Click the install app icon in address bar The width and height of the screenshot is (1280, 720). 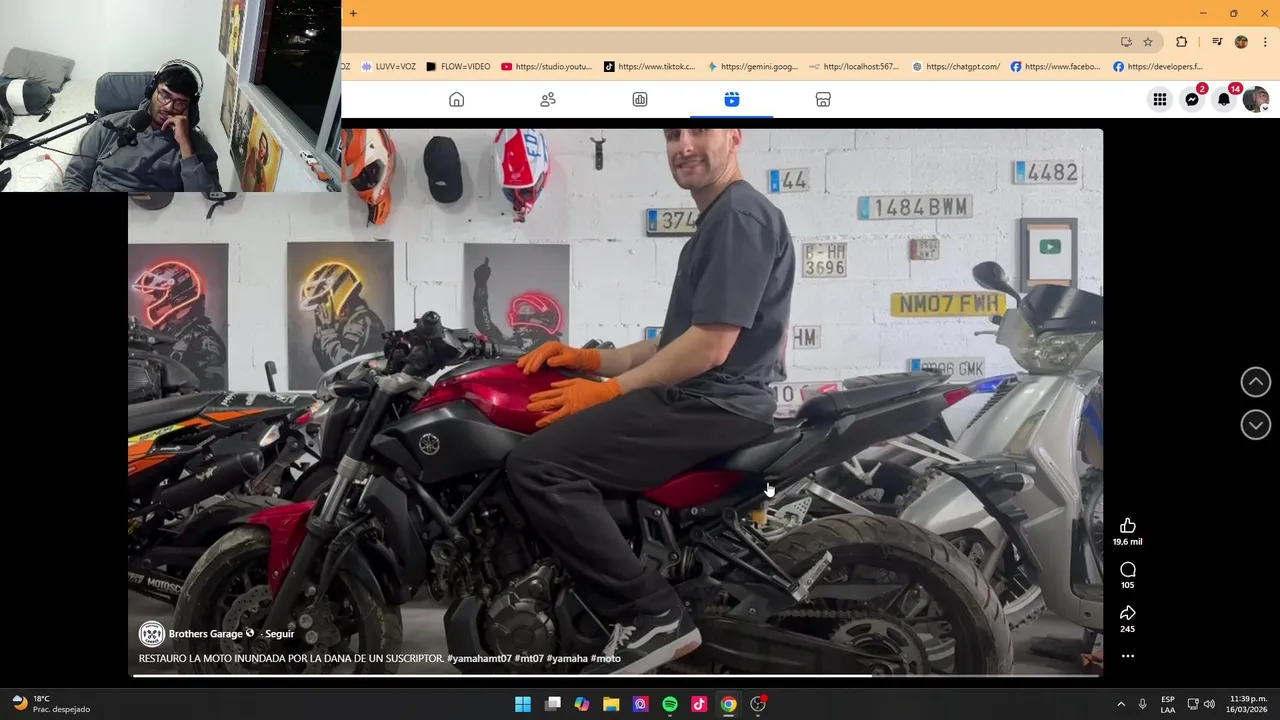point(1126,42)
